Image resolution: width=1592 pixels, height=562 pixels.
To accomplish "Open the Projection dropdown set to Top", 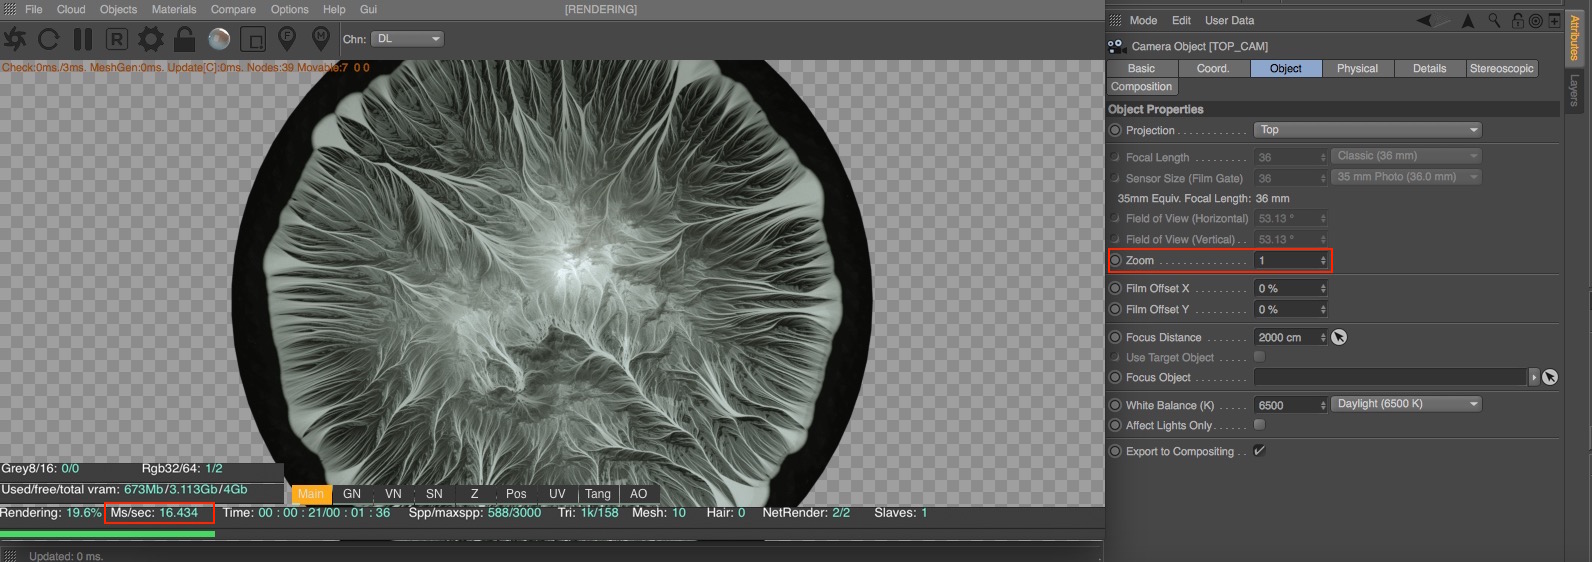I will tap(1367, 130).
